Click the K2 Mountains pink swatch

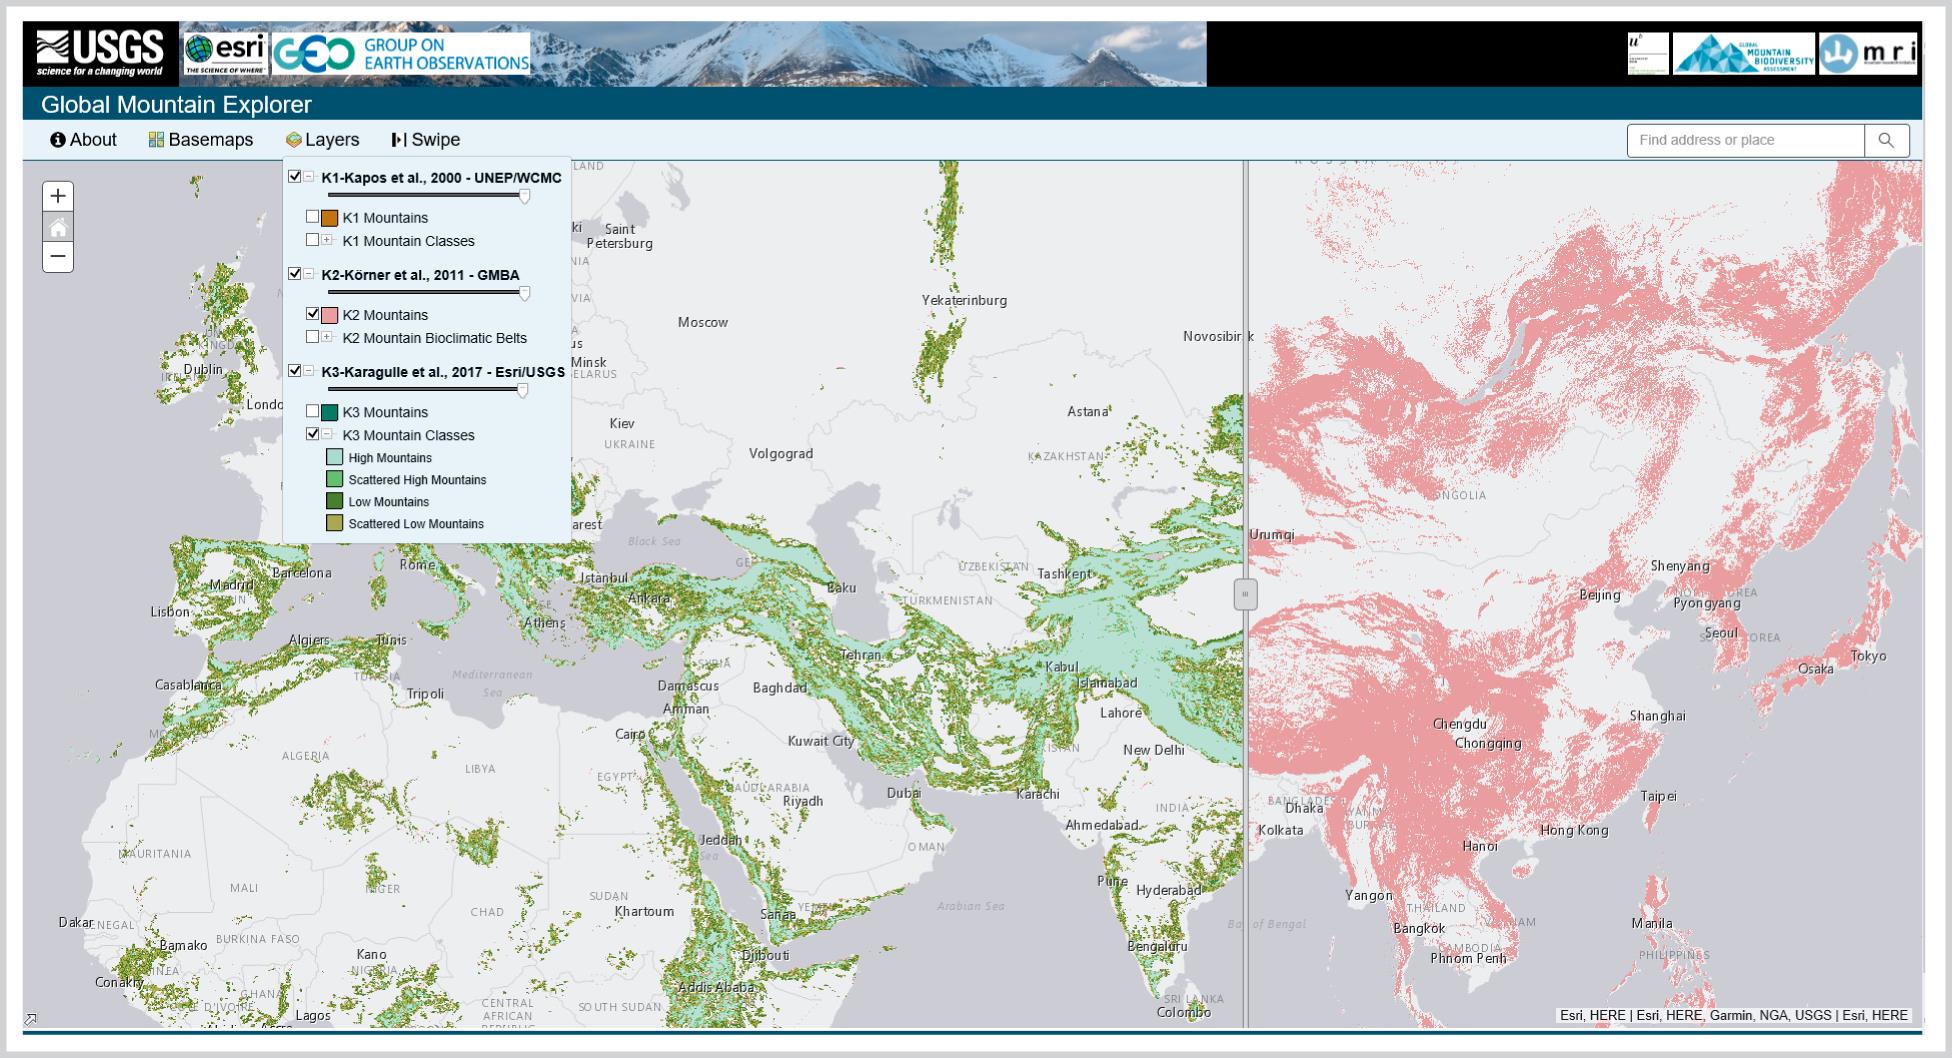329,315
